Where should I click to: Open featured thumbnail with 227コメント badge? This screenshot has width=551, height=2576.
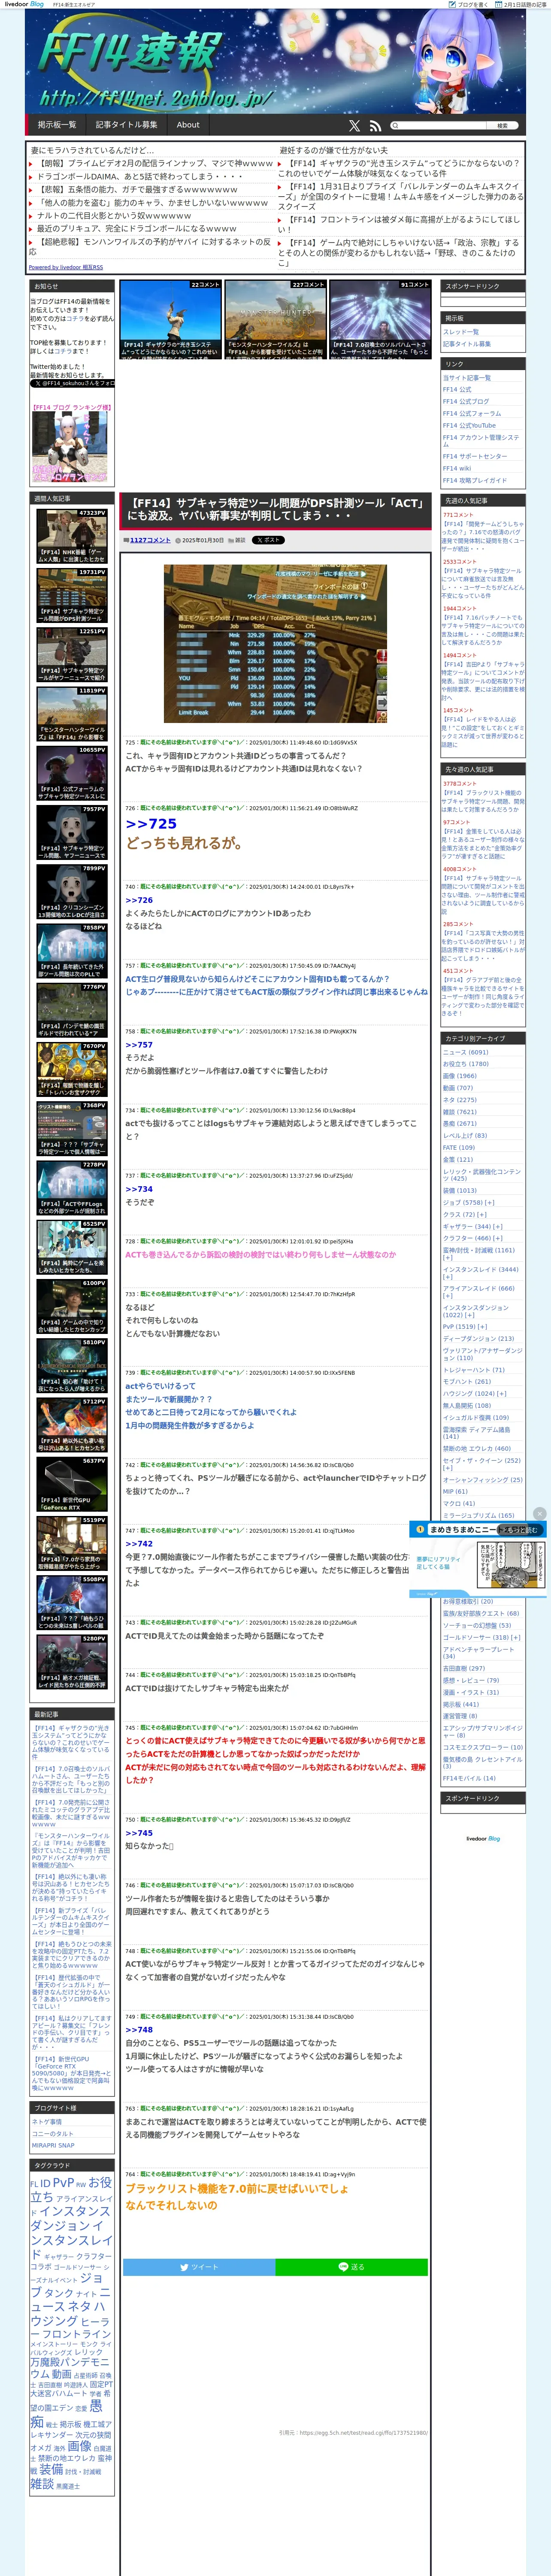tap(275, 320)
